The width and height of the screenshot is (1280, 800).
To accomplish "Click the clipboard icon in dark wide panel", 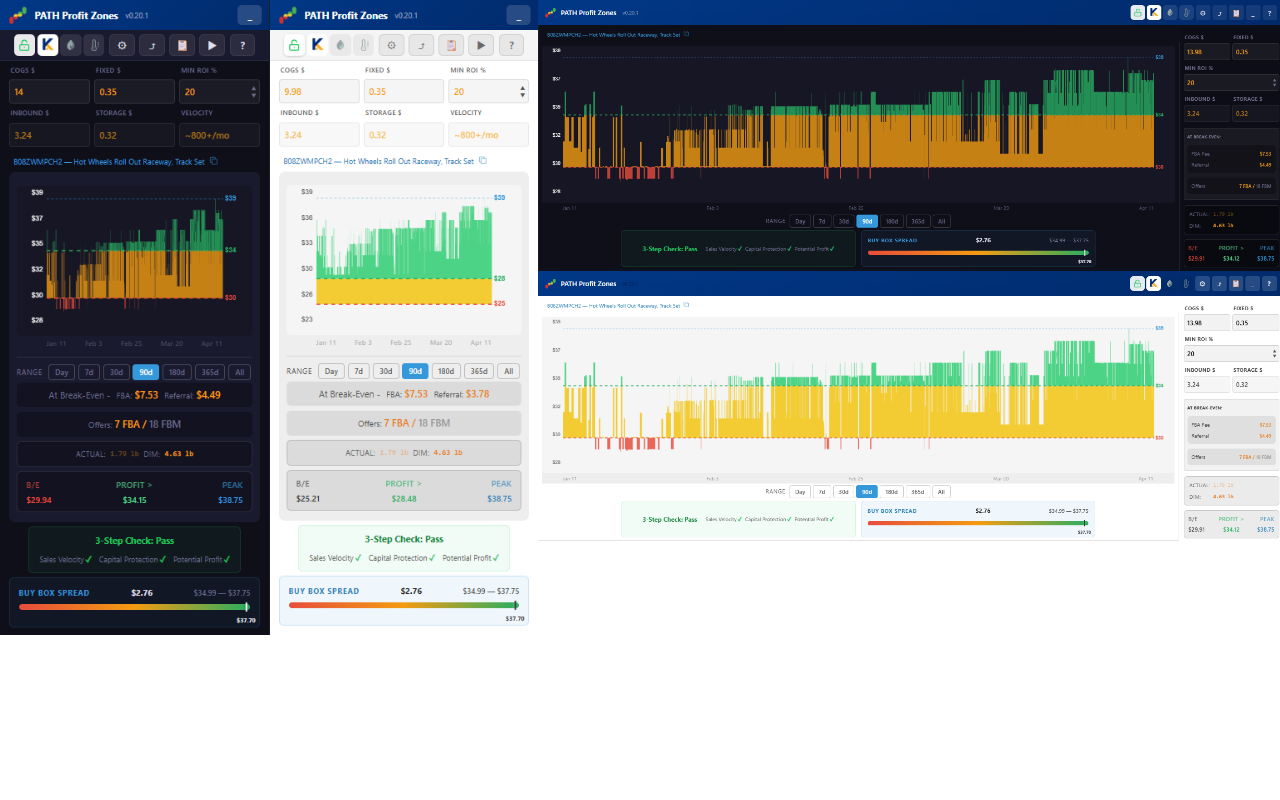I will click(x=1236, y=13).
